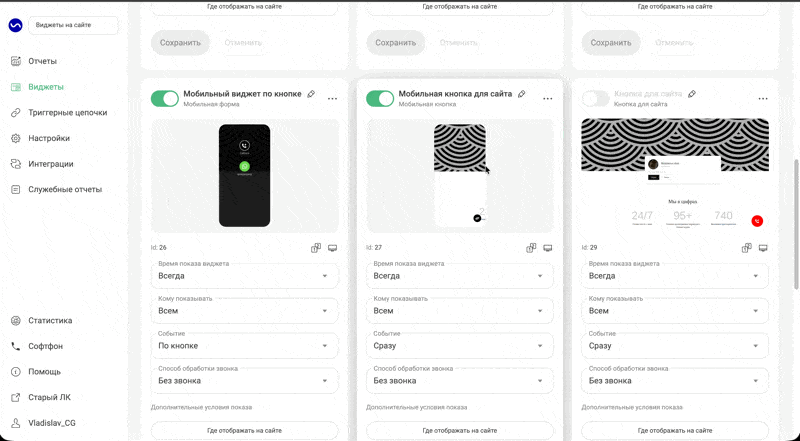This screenshot has width=800, height=441.
Task: Click desktop preview icon for widget Id: 27
Action: click(x=547, y=248)
